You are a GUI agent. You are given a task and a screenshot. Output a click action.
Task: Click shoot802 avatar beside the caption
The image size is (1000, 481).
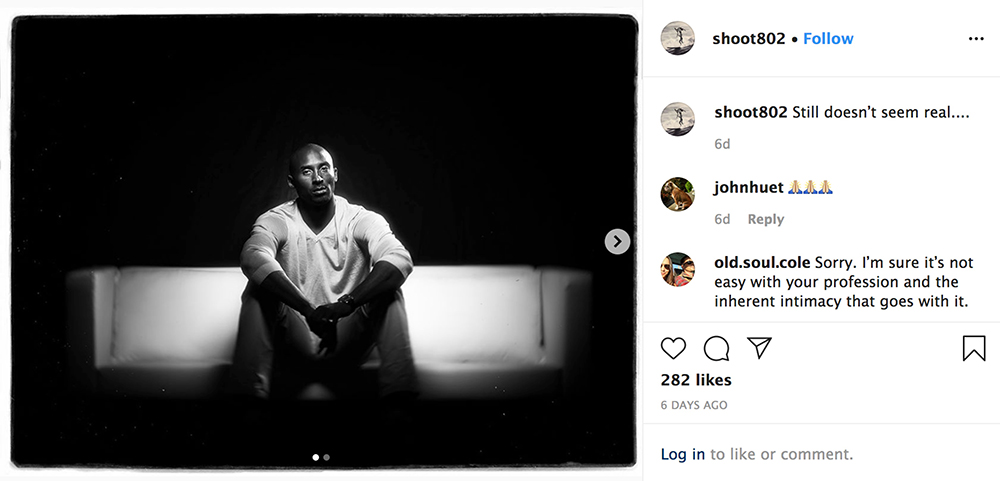pyautogui.click(x=678, y=119)
